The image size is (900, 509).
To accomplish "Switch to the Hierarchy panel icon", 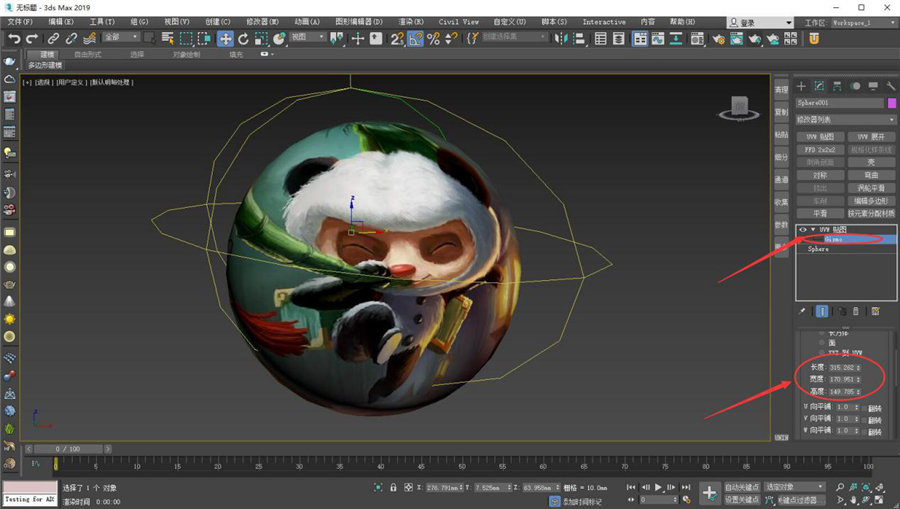I will tap(837, 86).
